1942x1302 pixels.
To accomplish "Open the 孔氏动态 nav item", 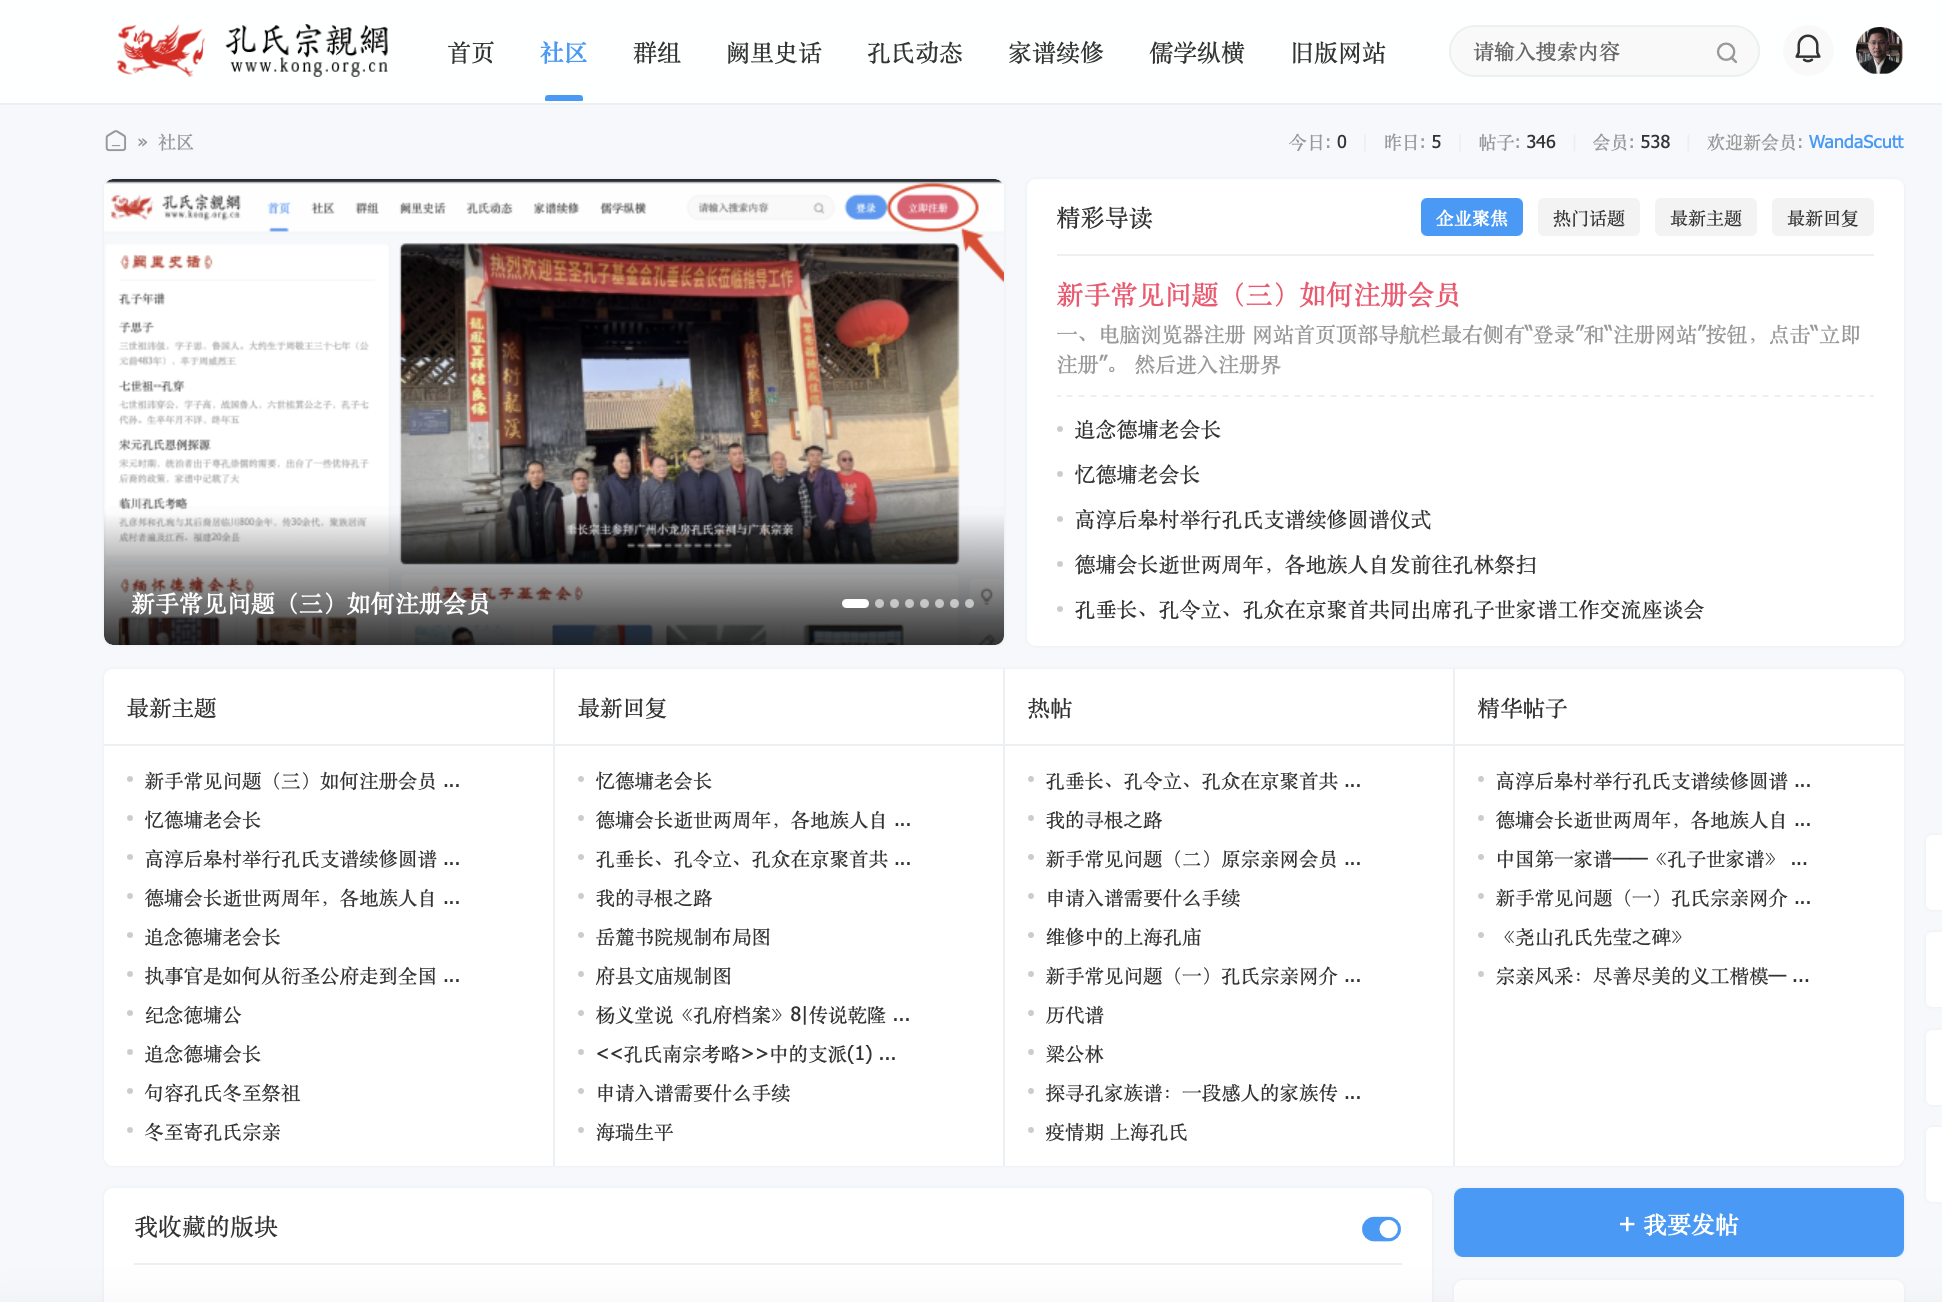I will coord(915,52).
